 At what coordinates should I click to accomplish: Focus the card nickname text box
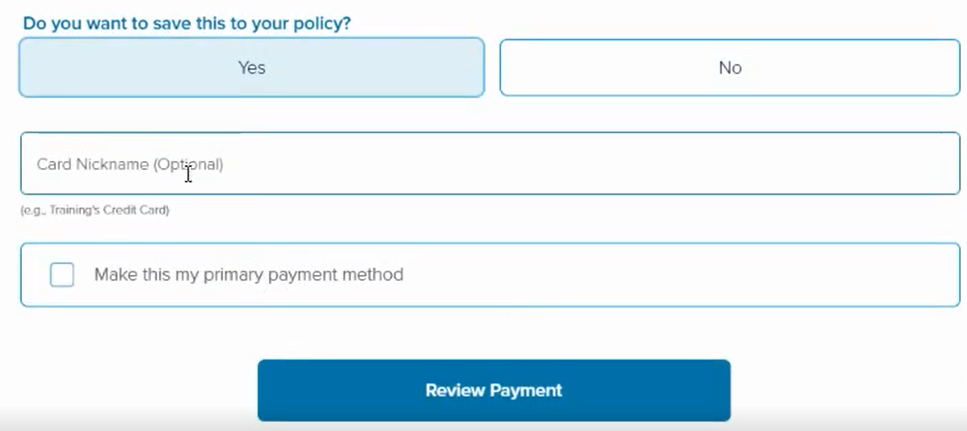tap(490, 163)
